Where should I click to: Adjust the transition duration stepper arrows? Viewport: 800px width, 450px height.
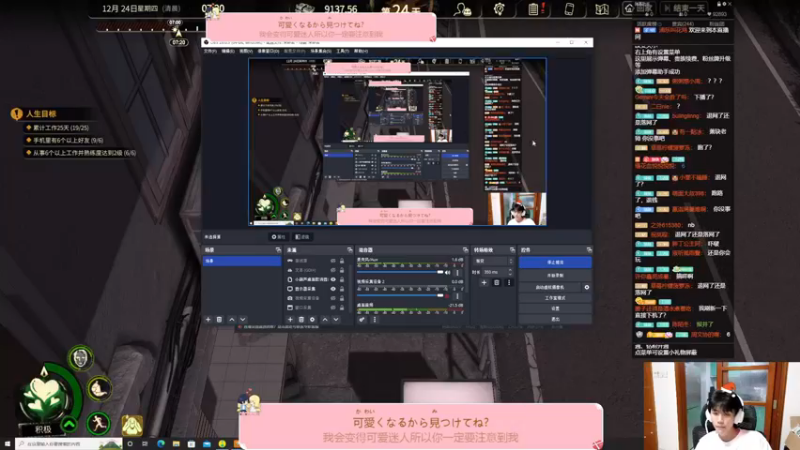pos(510,272)
